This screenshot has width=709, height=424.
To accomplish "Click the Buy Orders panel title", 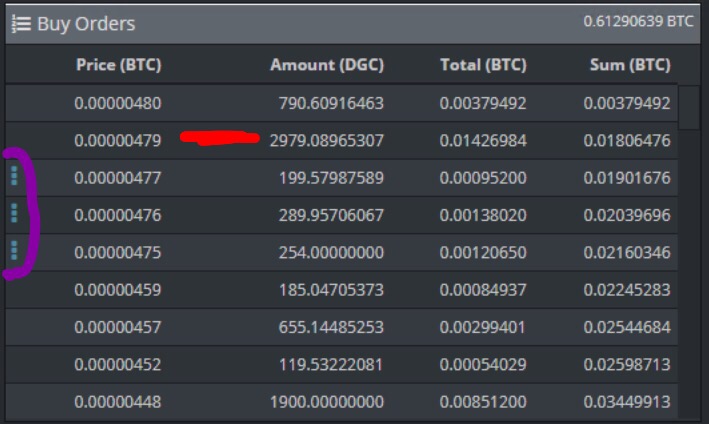I will tap(86, 24).
